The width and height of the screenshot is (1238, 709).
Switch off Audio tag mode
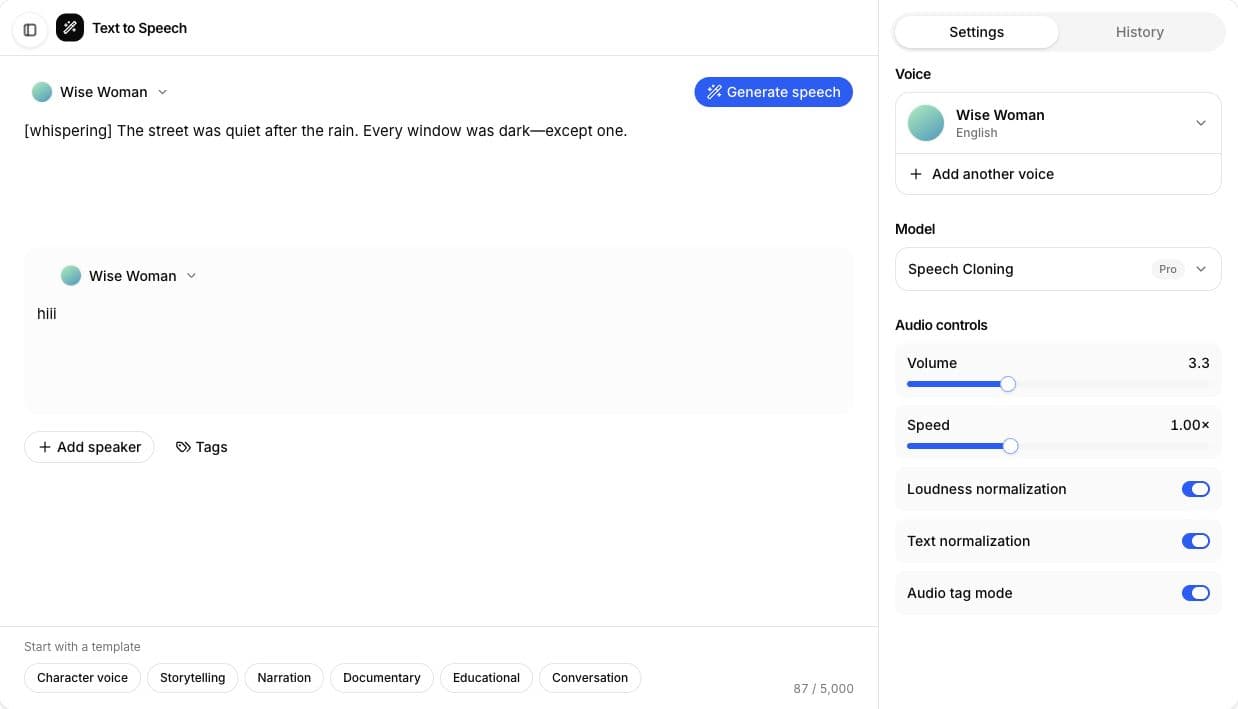(1196, 593)
